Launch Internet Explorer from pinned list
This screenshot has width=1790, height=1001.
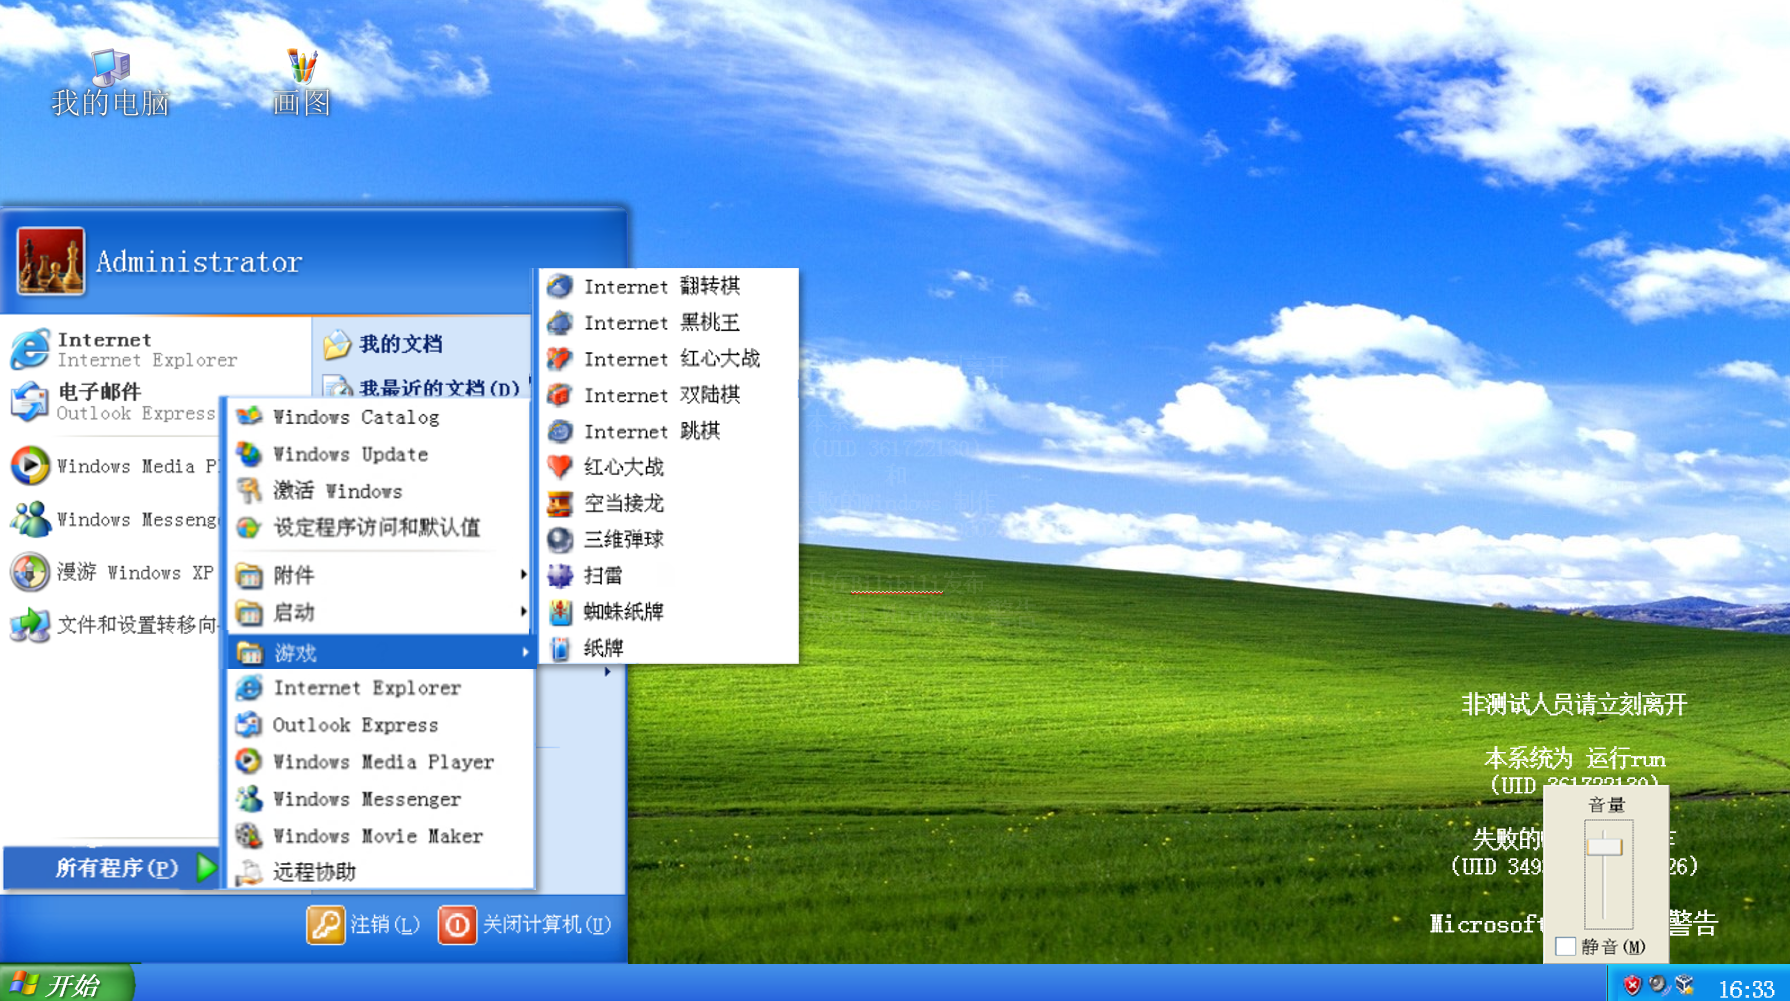(x=124, y=349)
